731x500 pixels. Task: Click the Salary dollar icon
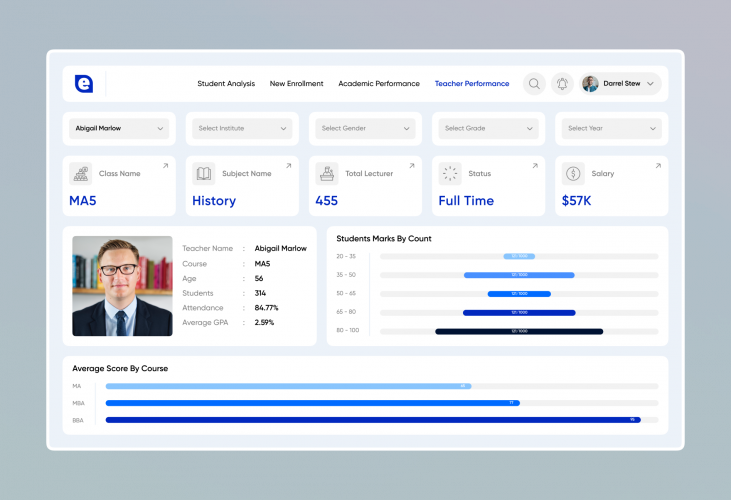573,174
